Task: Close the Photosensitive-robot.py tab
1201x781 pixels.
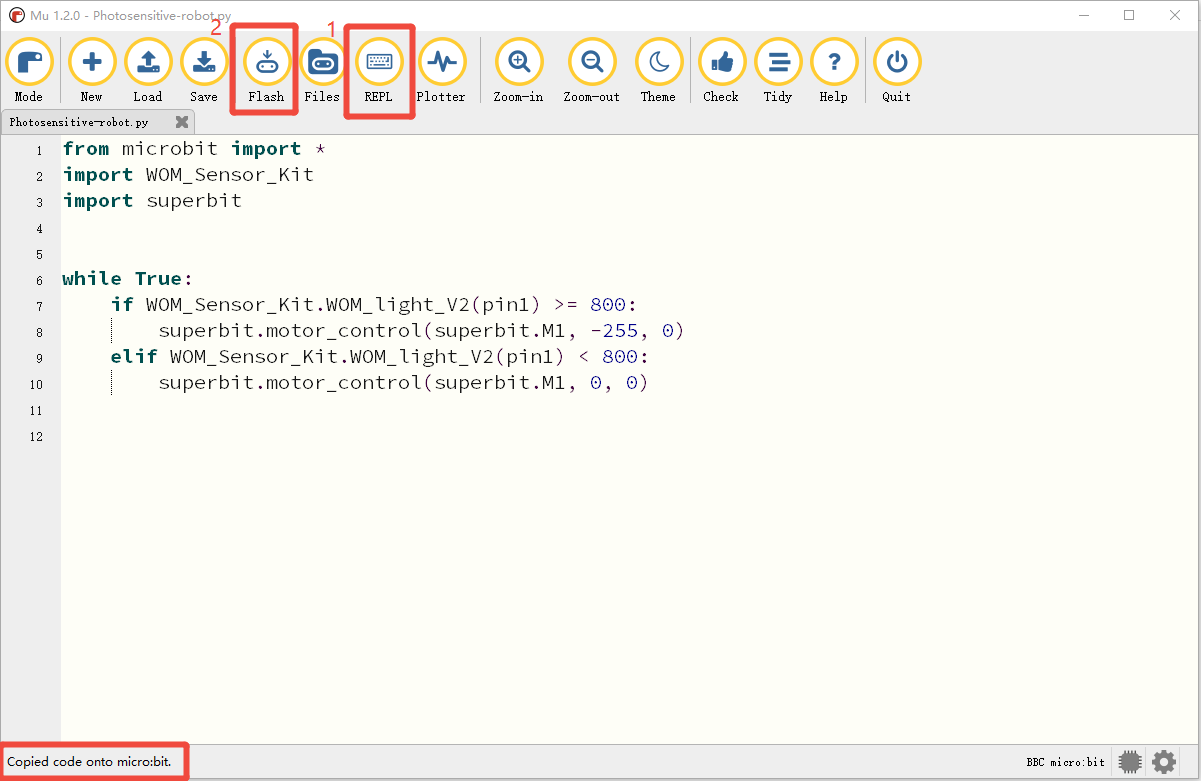Action: (181, 122)
